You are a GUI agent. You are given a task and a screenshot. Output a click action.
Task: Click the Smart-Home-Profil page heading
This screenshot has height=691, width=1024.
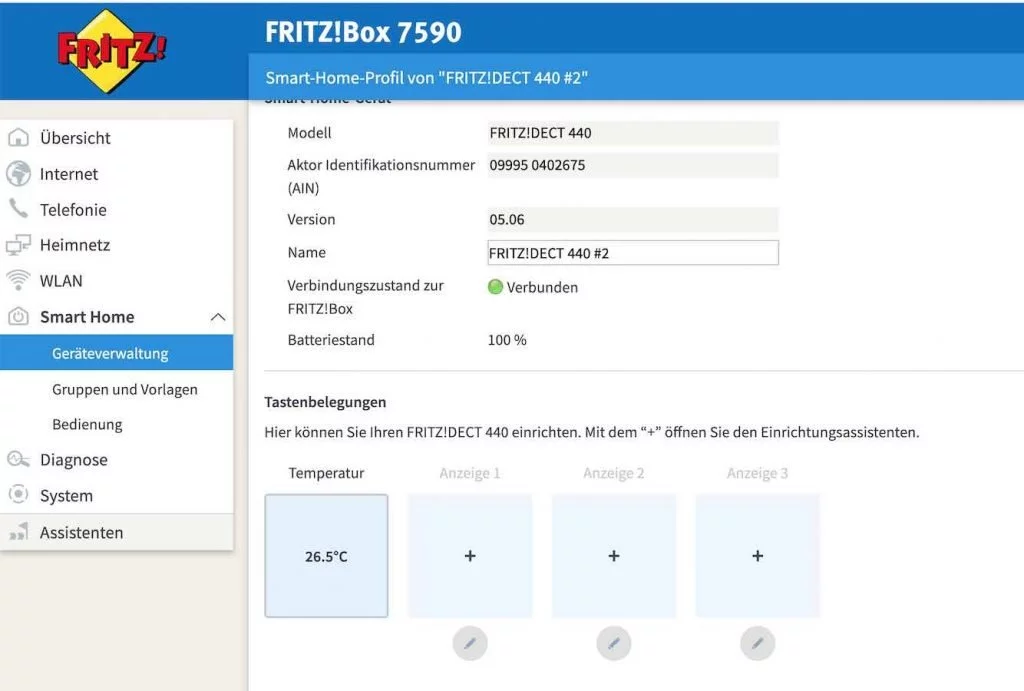426,78
